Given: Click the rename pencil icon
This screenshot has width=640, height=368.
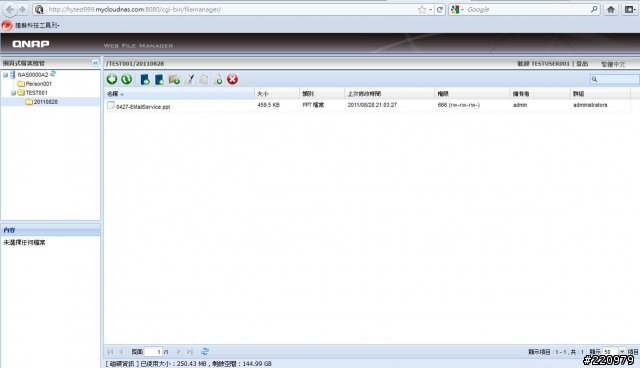Looking at the screenshot, I should coord(189,80).
